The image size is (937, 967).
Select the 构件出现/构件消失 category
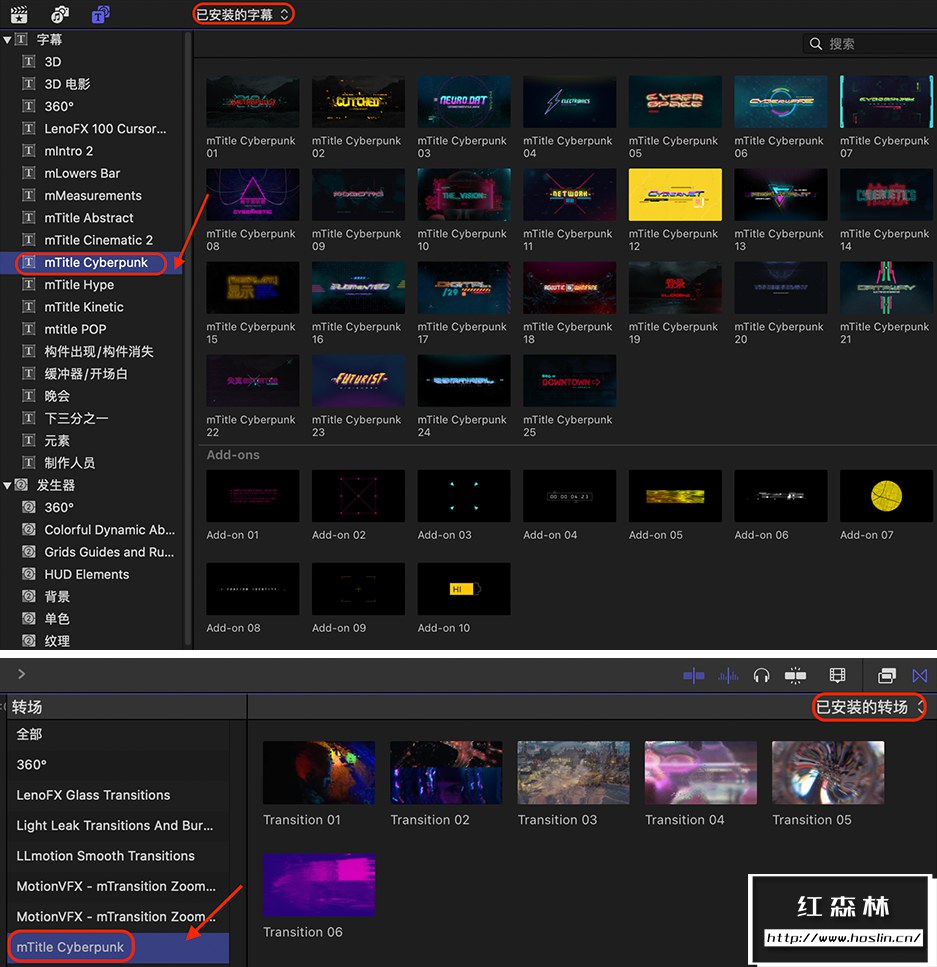click(99, 352)
